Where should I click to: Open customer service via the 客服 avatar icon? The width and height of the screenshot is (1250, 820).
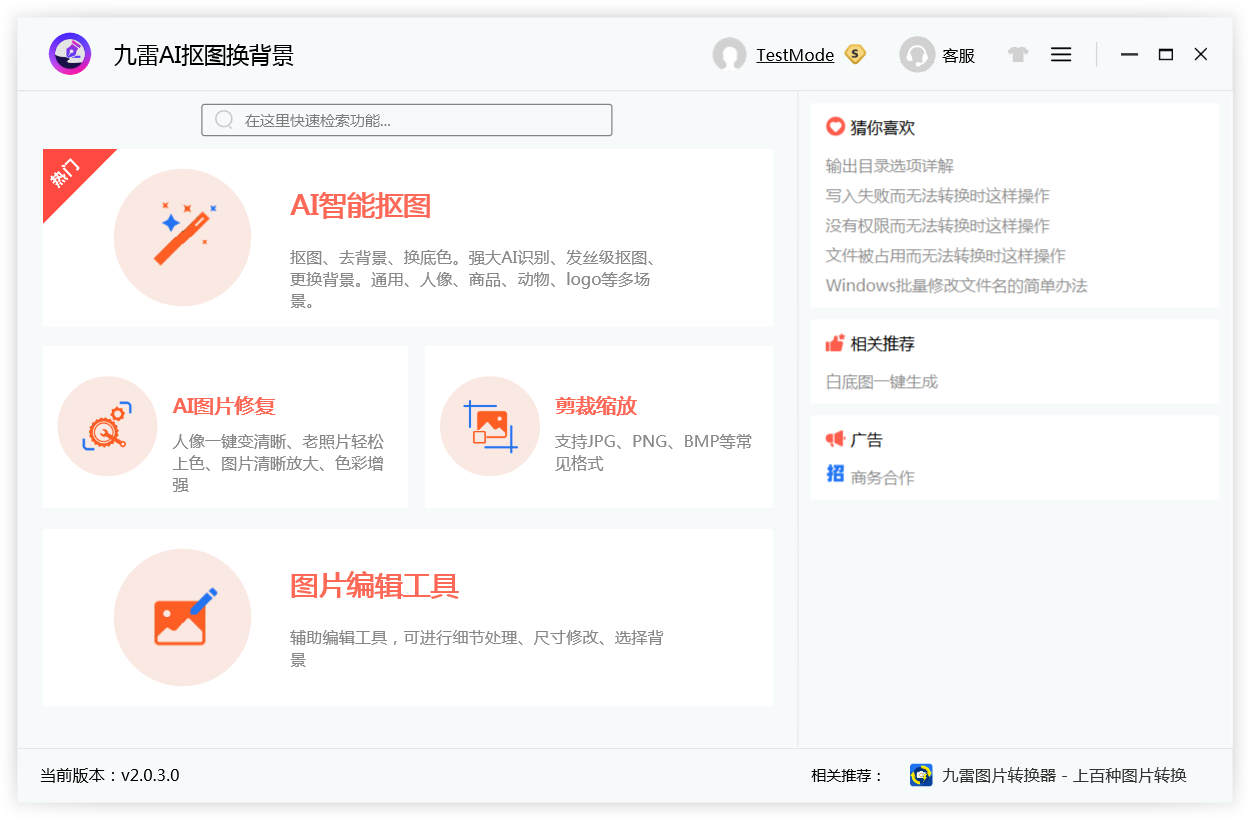tap(917, 55)
